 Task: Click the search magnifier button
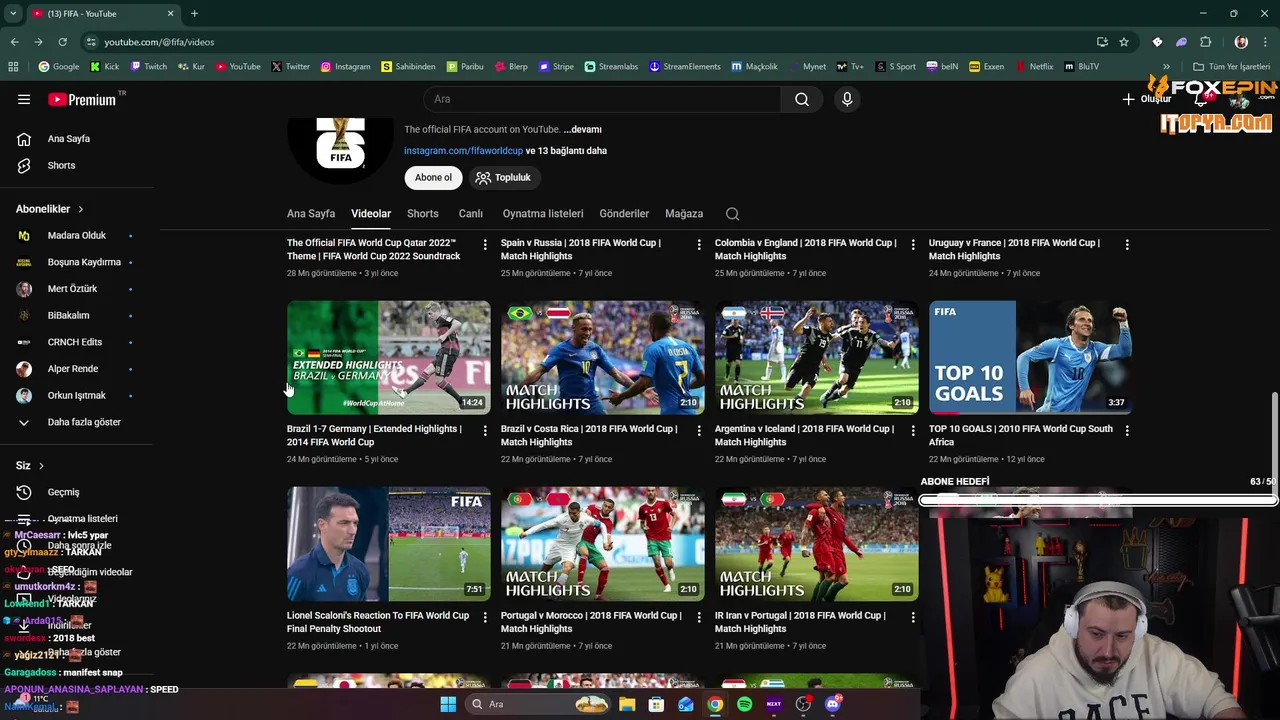pyautogui.click(x=802, y=99)
